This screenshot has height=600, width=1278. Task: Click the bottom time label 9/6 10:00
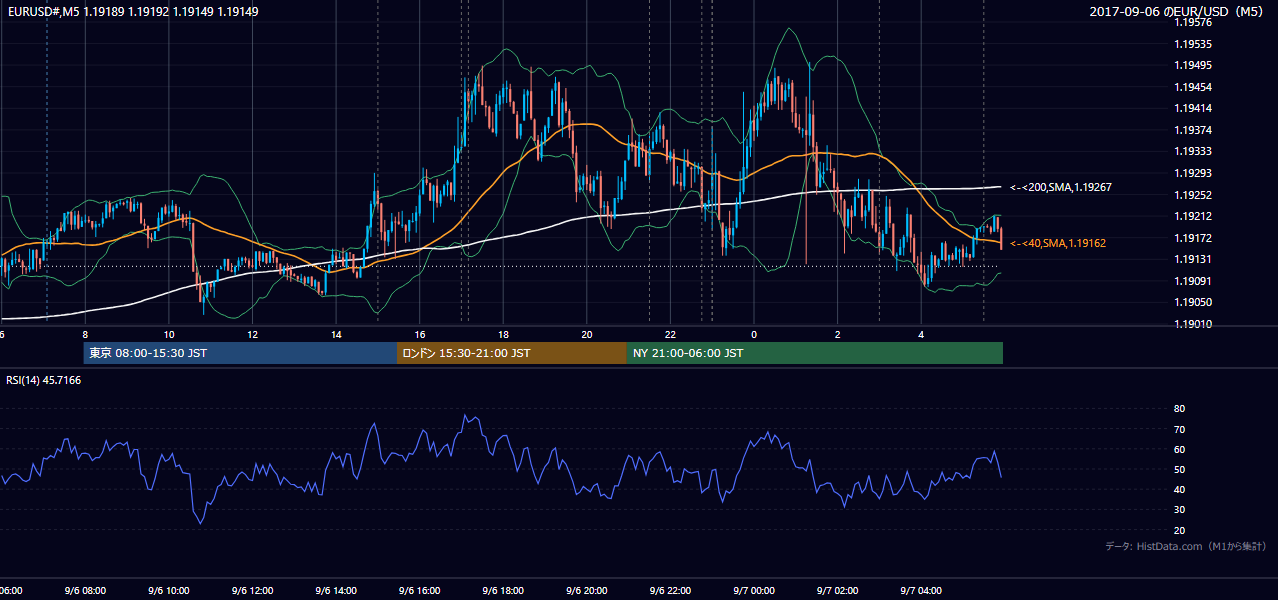pos(168,591)
